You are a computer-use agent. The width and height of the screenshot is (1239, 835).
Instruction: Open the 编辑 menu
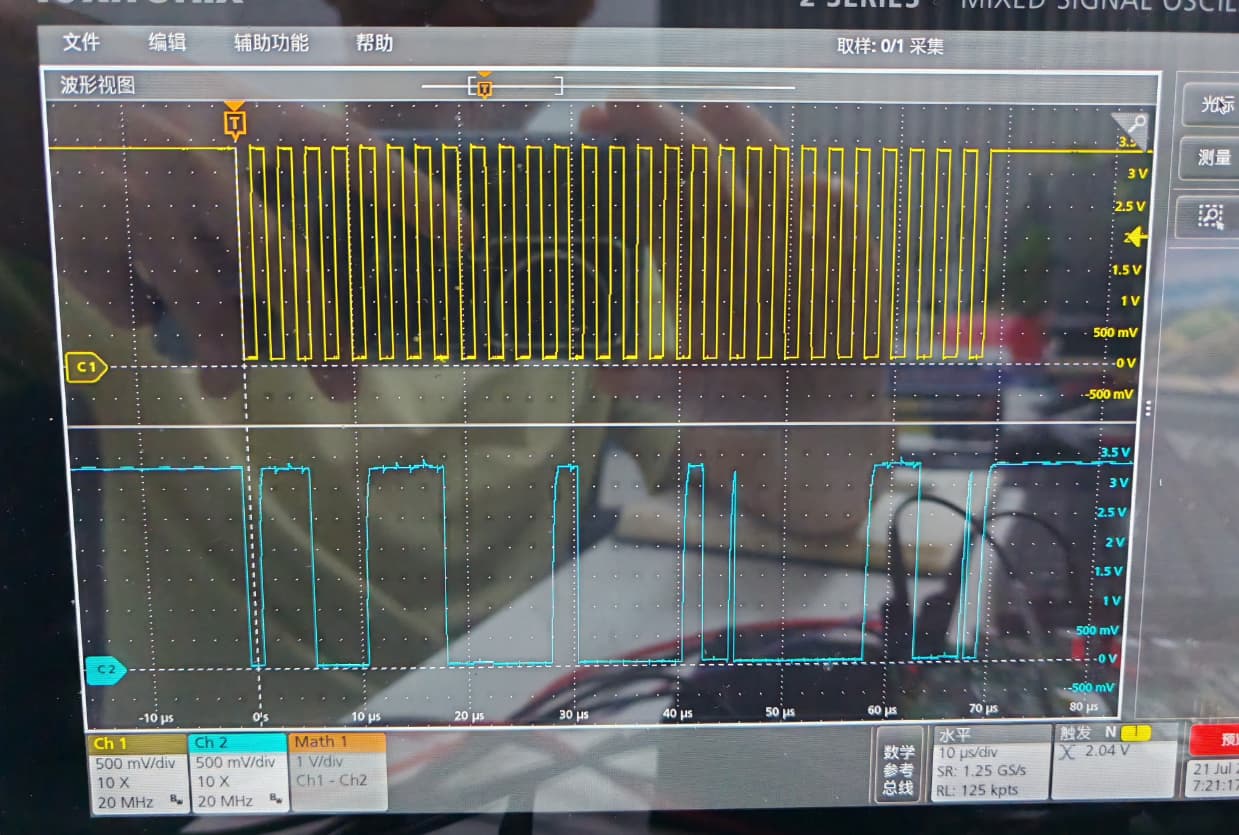tap(167, 42)
